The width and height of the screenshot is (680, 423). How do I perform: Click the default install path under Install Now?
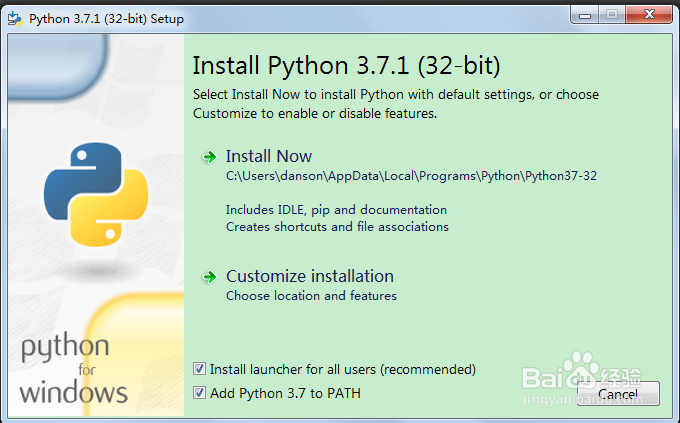point(411,176)
